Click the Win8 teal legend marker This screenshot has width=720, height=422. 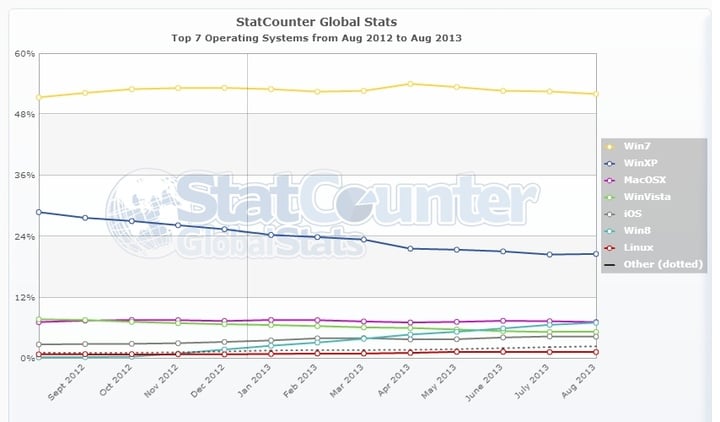pyautogui.click(x=610, y=230)
